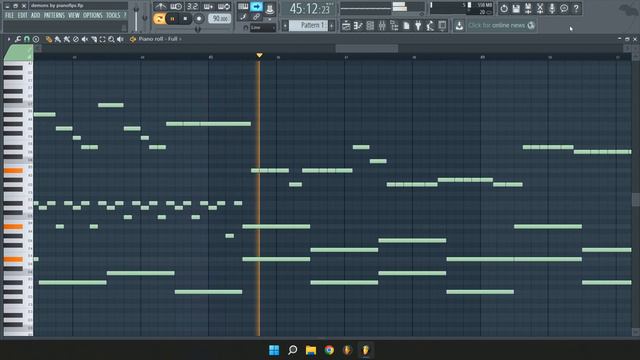Toggle piano roll magnet snap
Screen dimensions: 640x360
[27, 39]
